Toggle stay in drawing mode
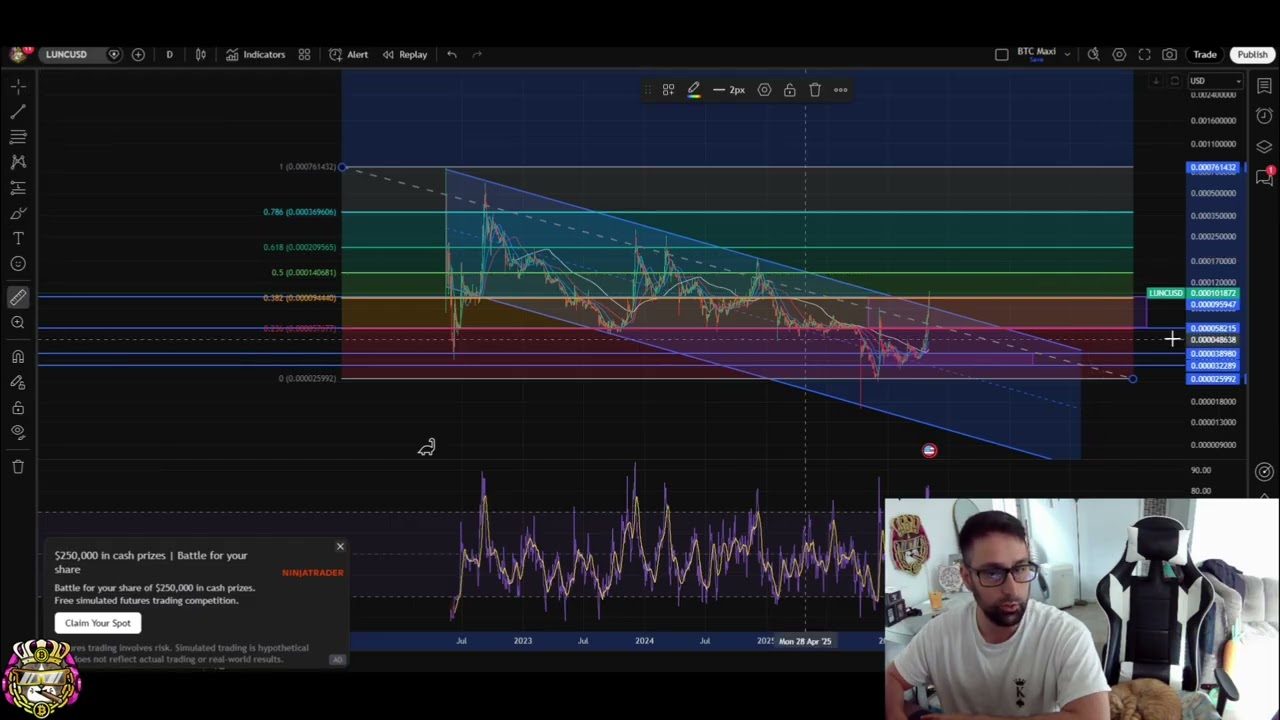 (18, 382)
